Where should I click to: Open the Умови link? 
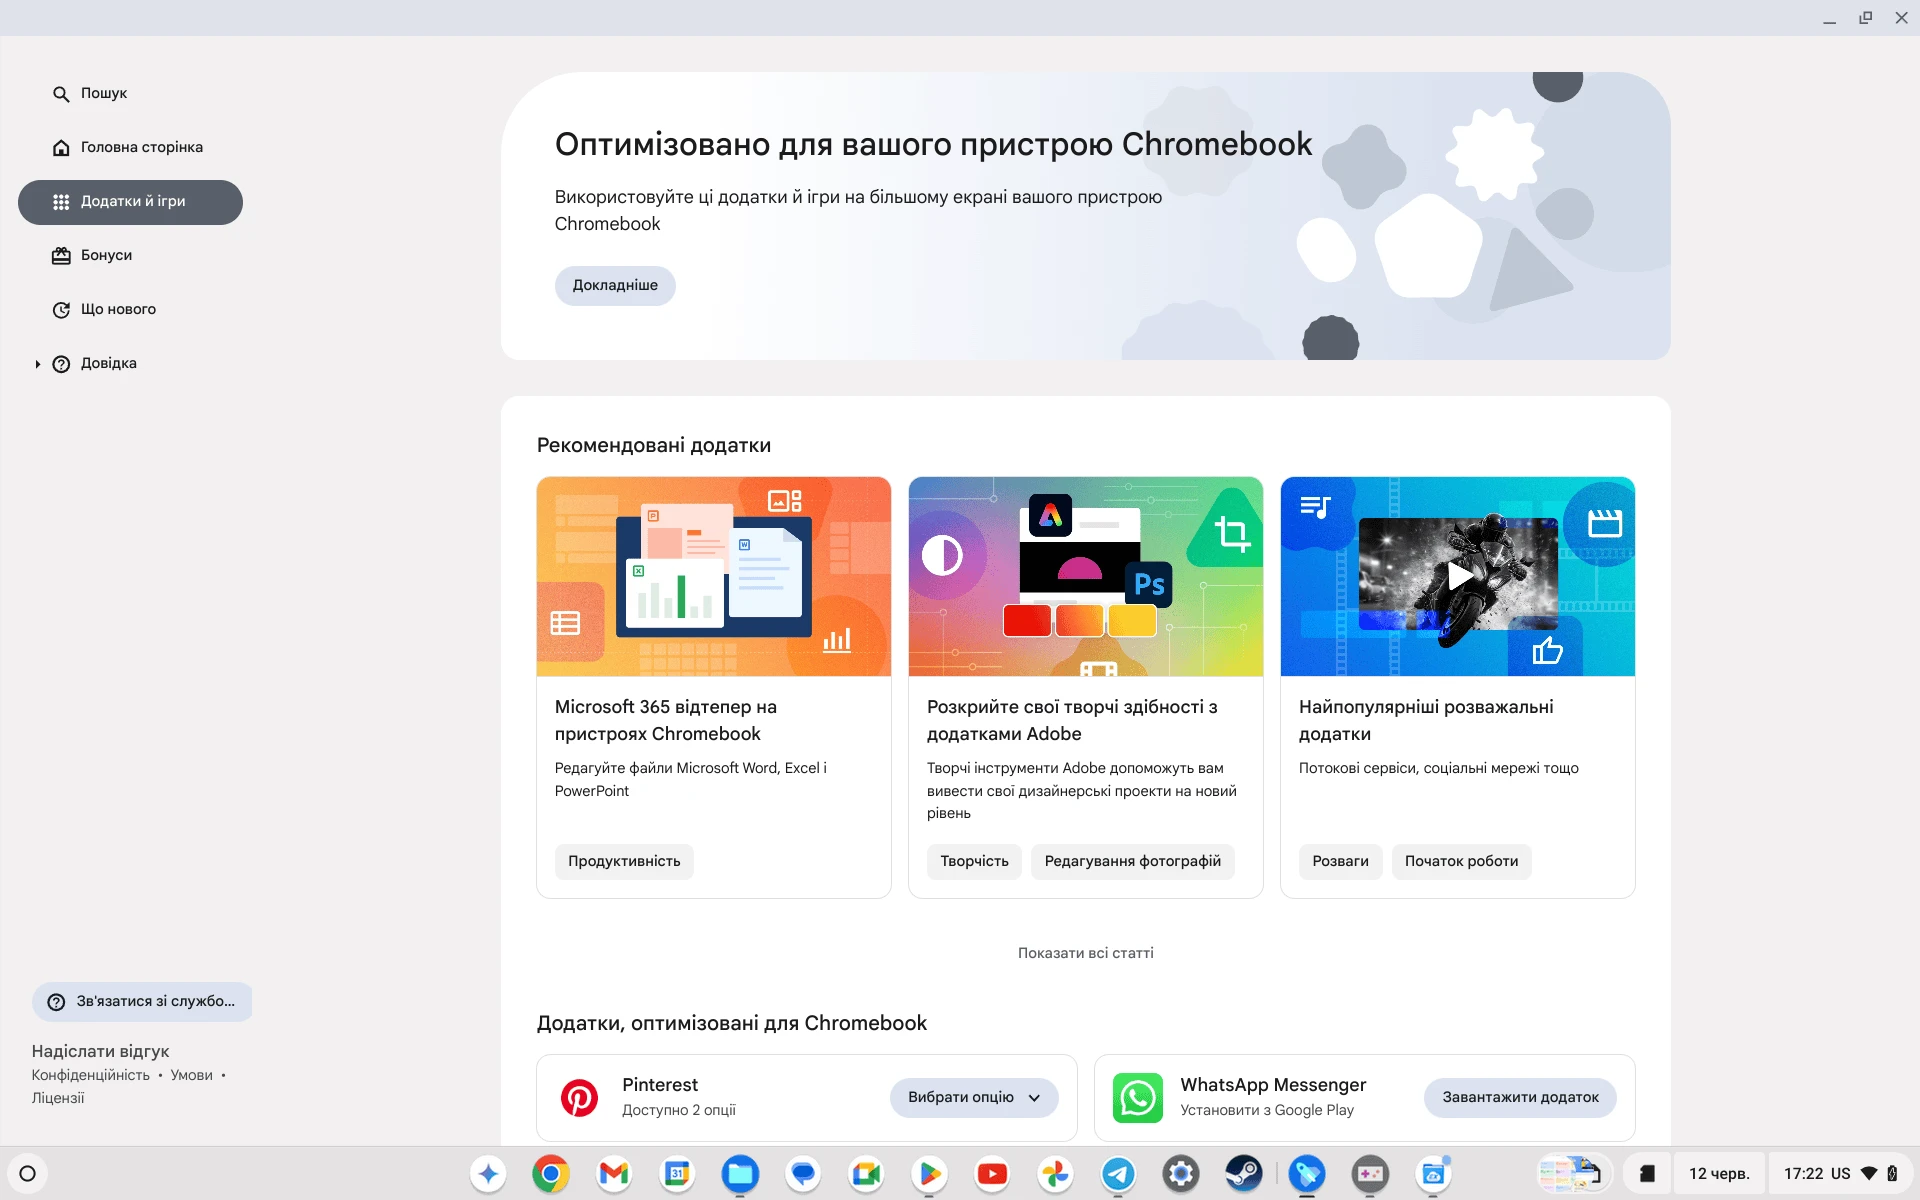tap(191, 1075)
